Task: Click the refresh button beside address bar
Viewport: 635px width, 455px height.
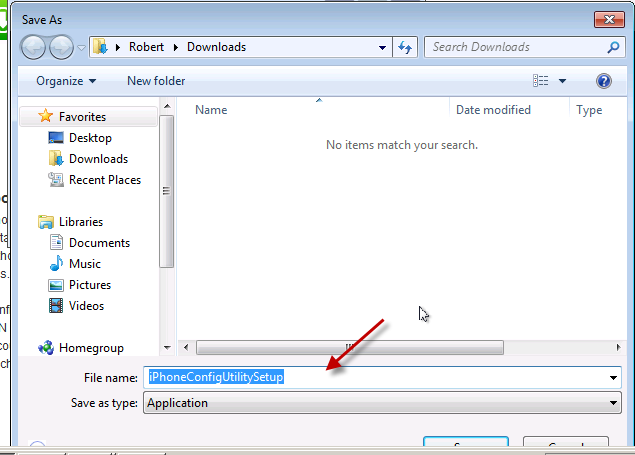Action: pos(406,47)
